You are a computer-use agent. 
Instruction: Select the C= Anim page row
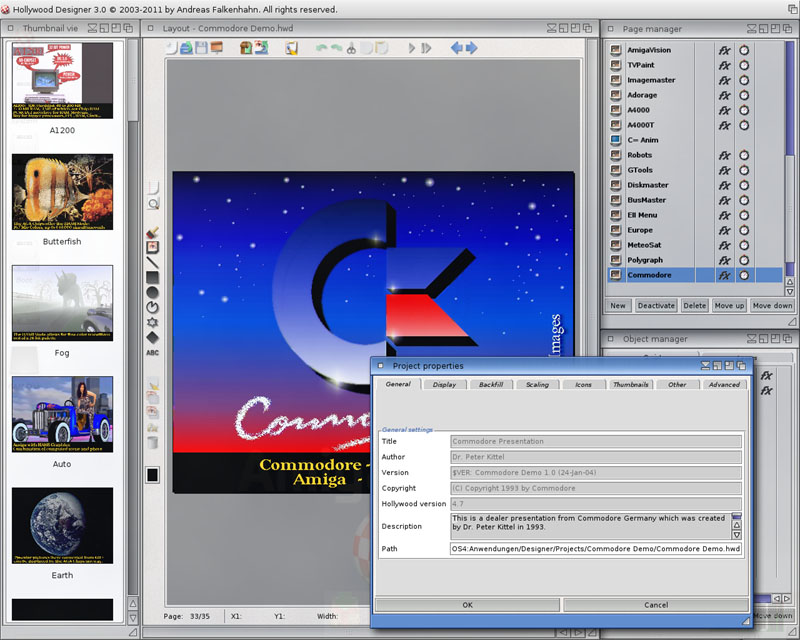[695, 140]
